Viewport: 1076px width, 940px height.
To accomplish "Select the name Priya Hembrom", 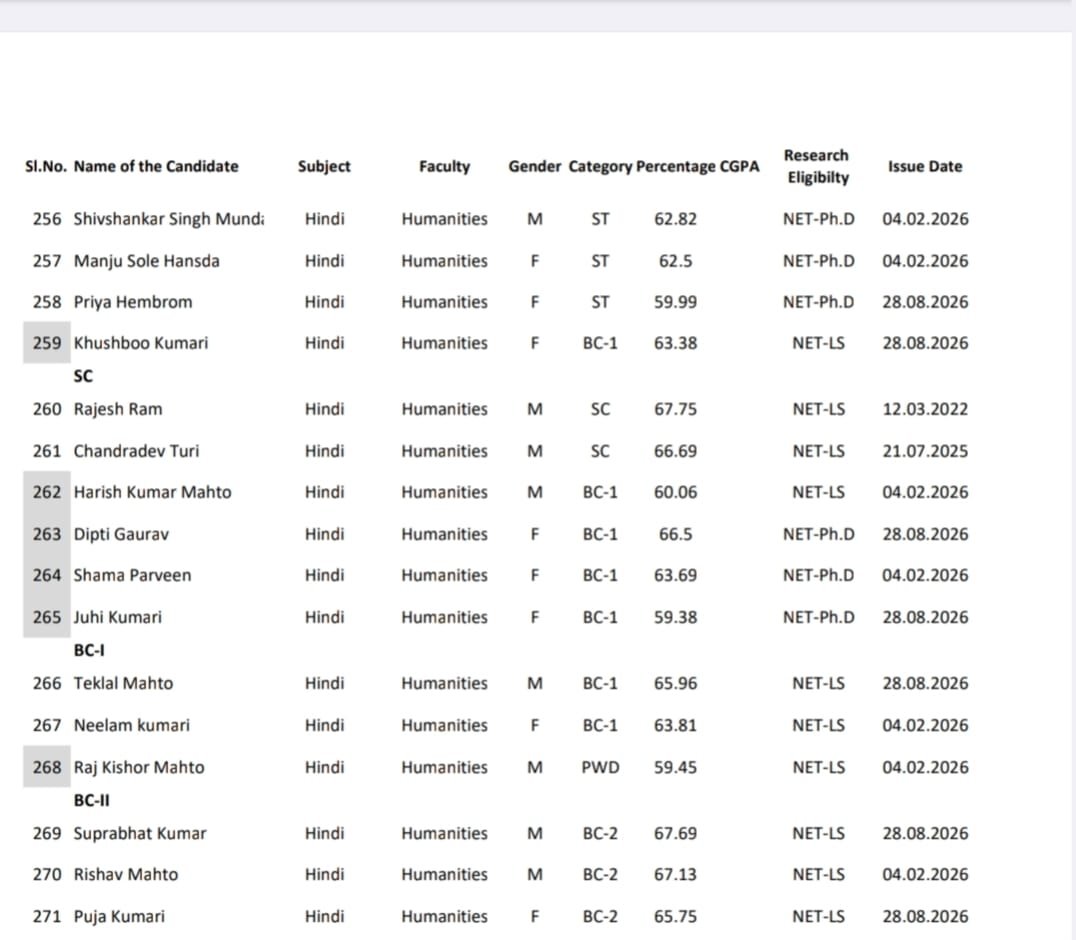I will 133,302.
